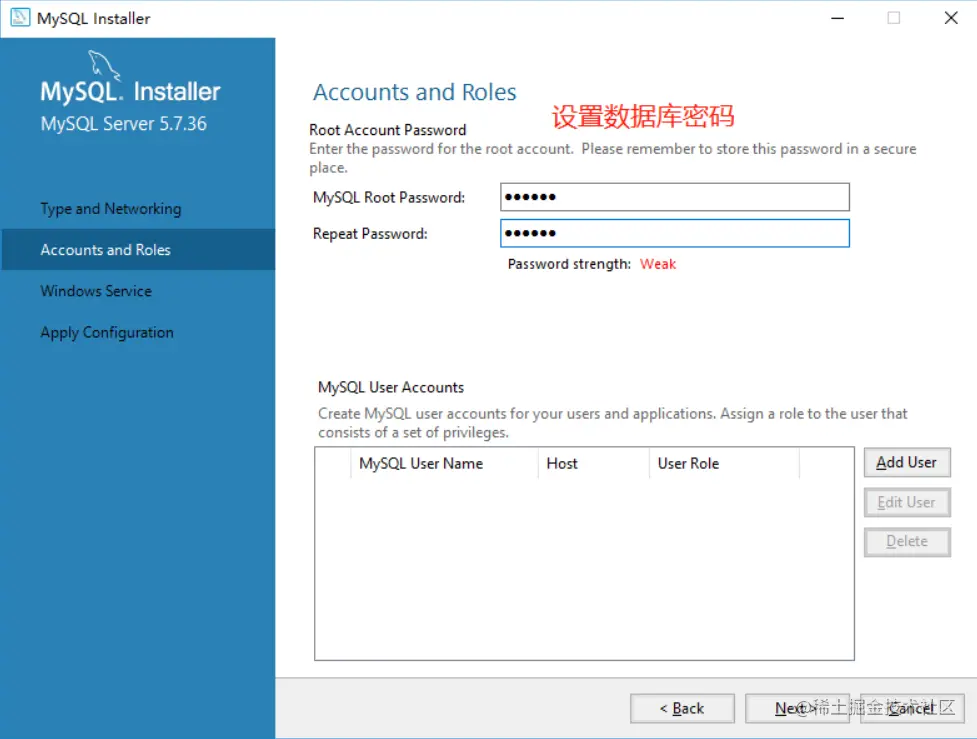Click the Add User button

pos(907,462)
